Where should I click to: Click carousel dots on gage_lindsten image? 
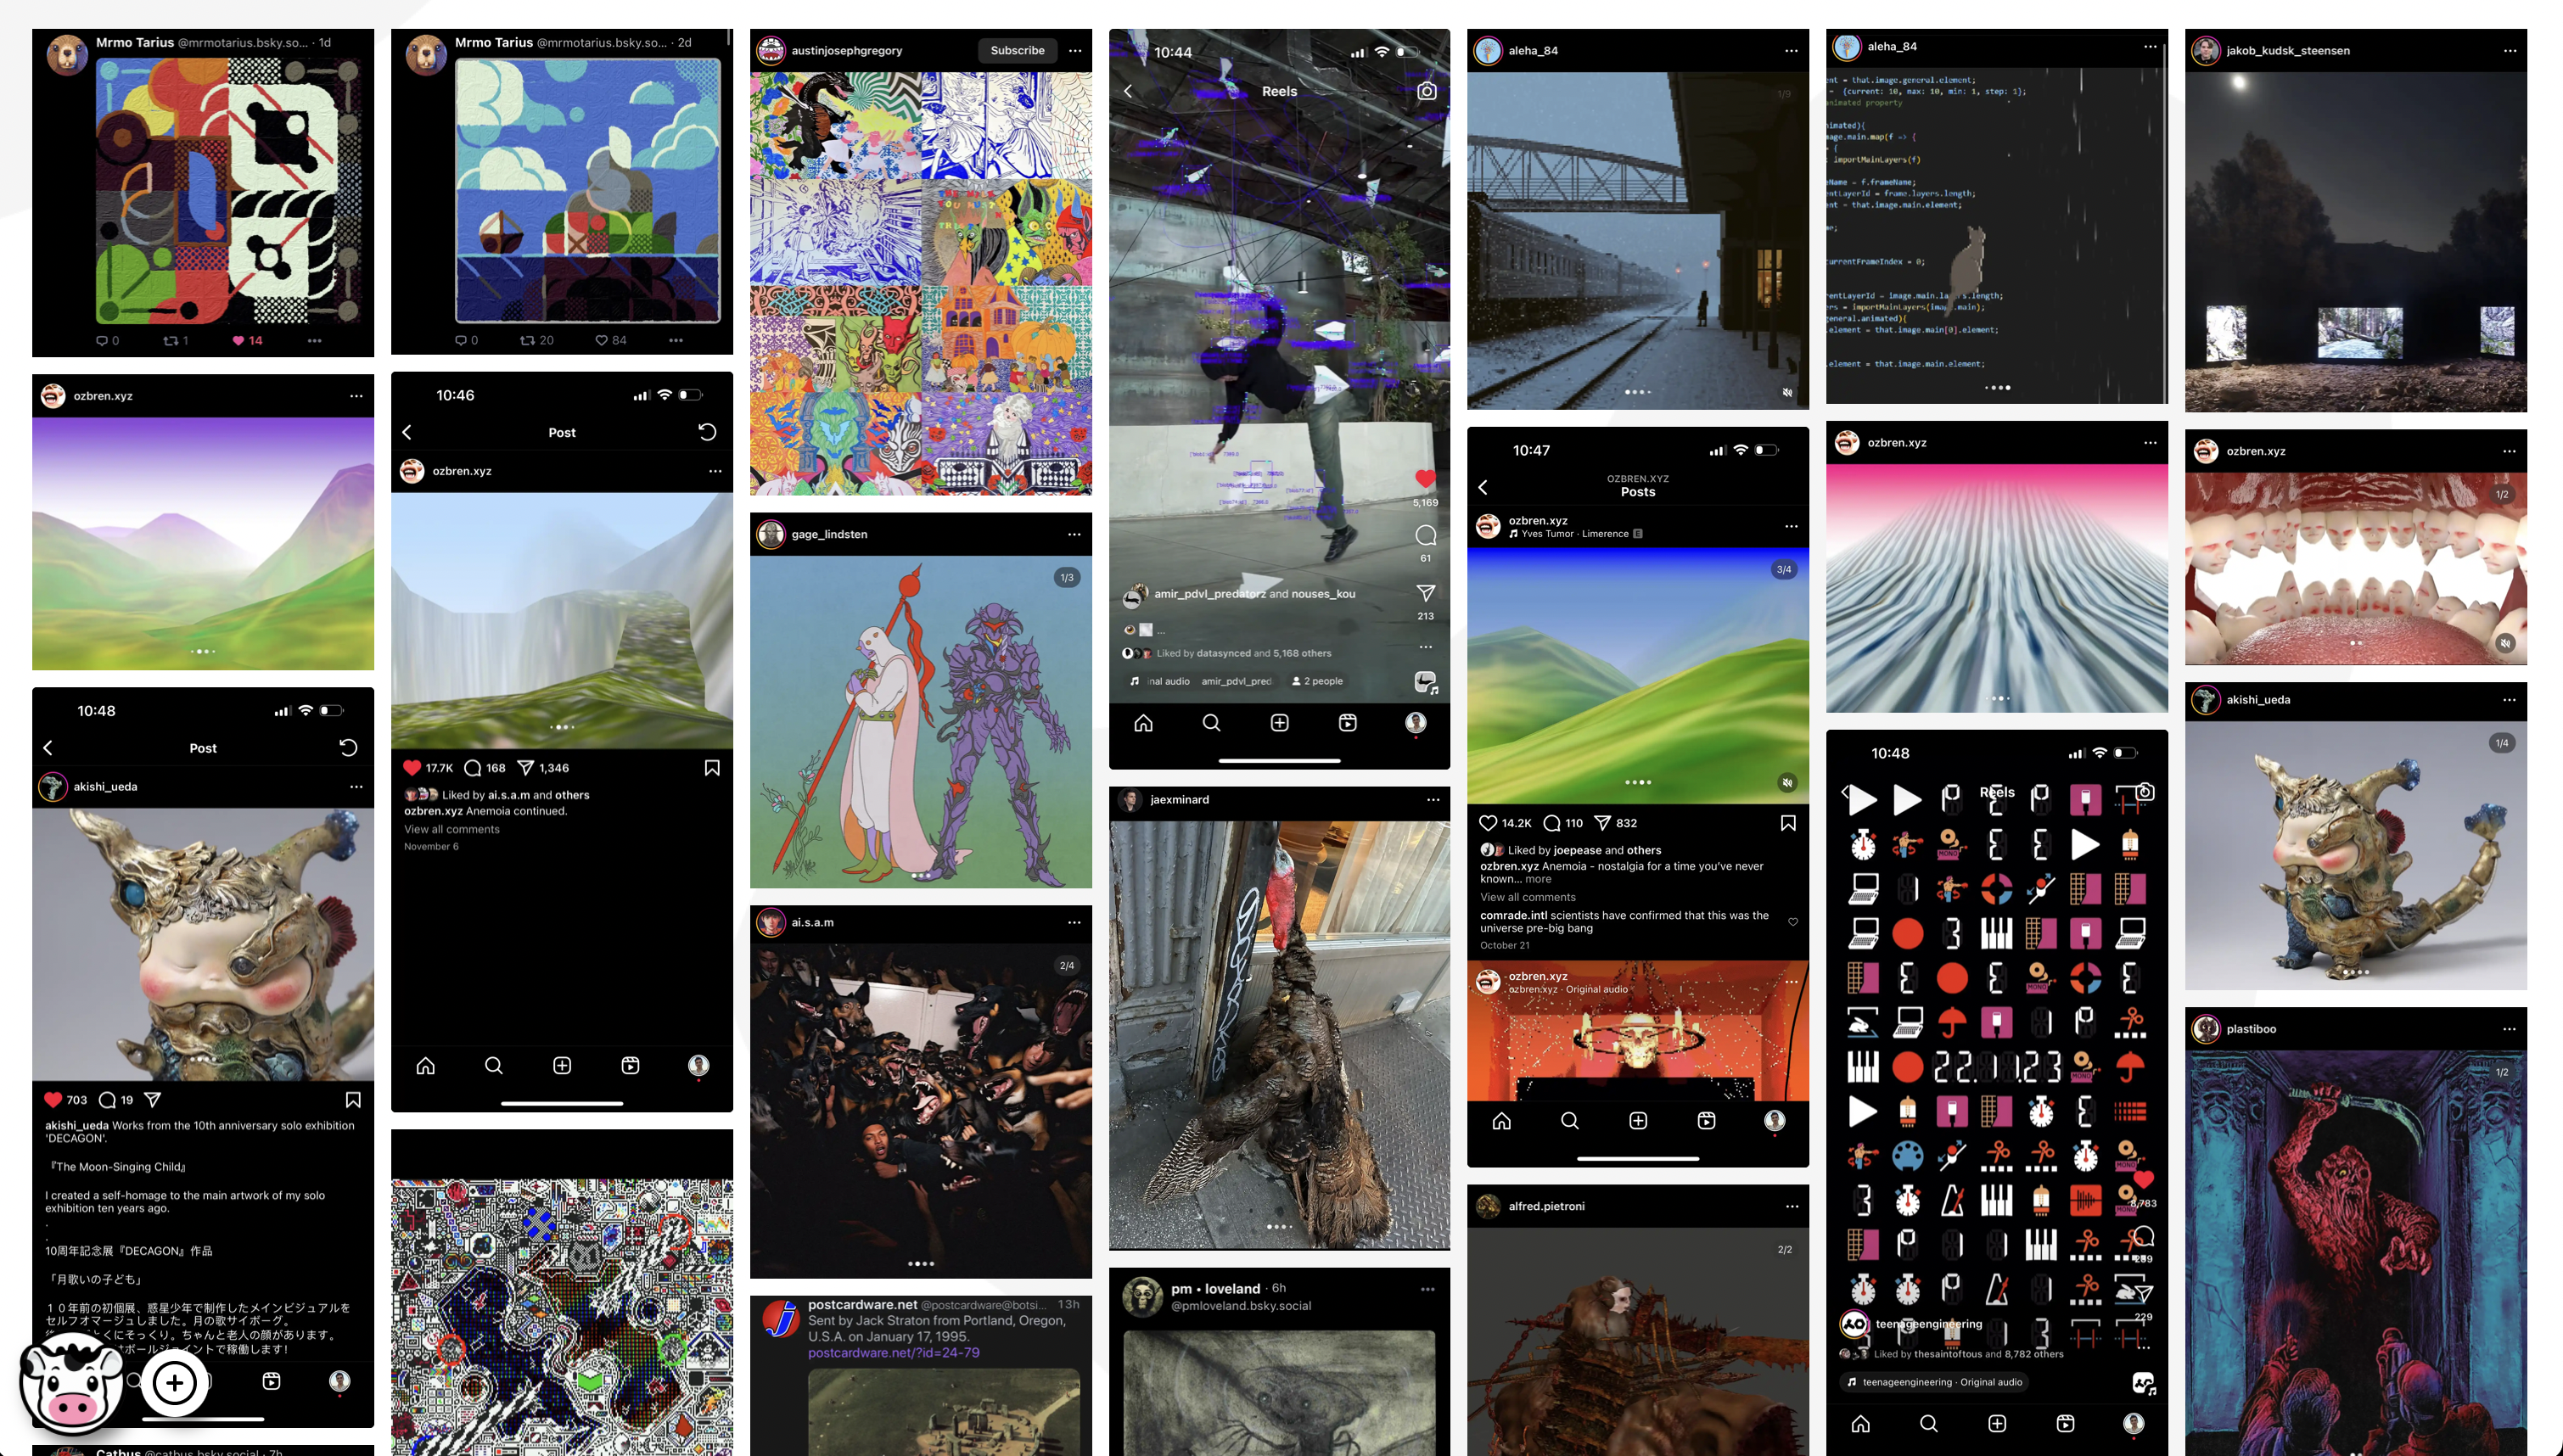(x=921, y=876)
